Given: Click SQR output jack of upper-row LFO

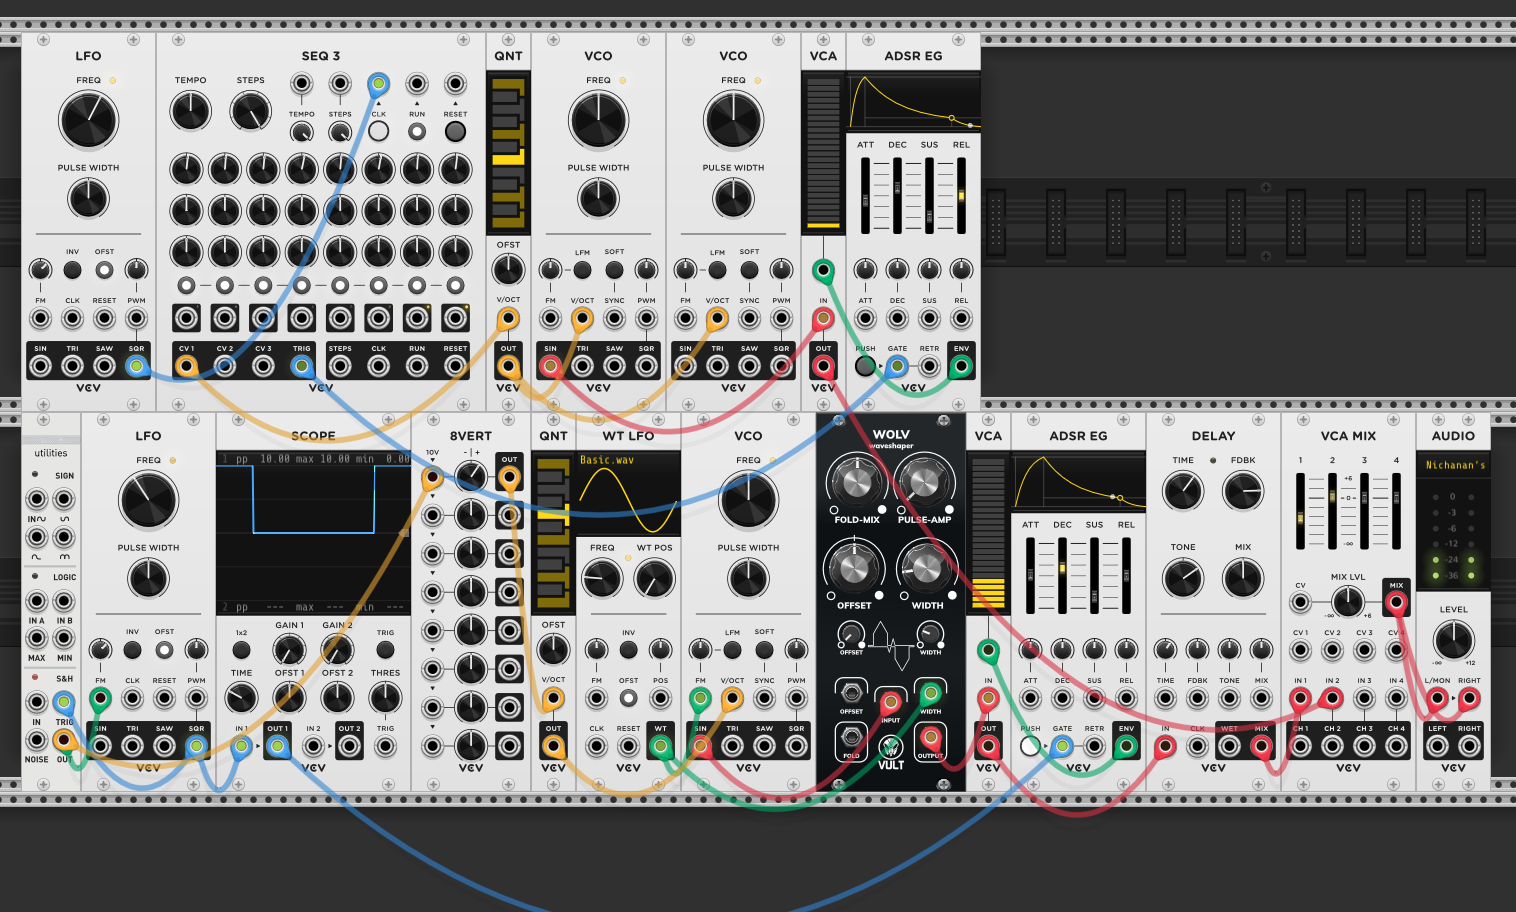Looking at the screenshot, I should (137, 366).
